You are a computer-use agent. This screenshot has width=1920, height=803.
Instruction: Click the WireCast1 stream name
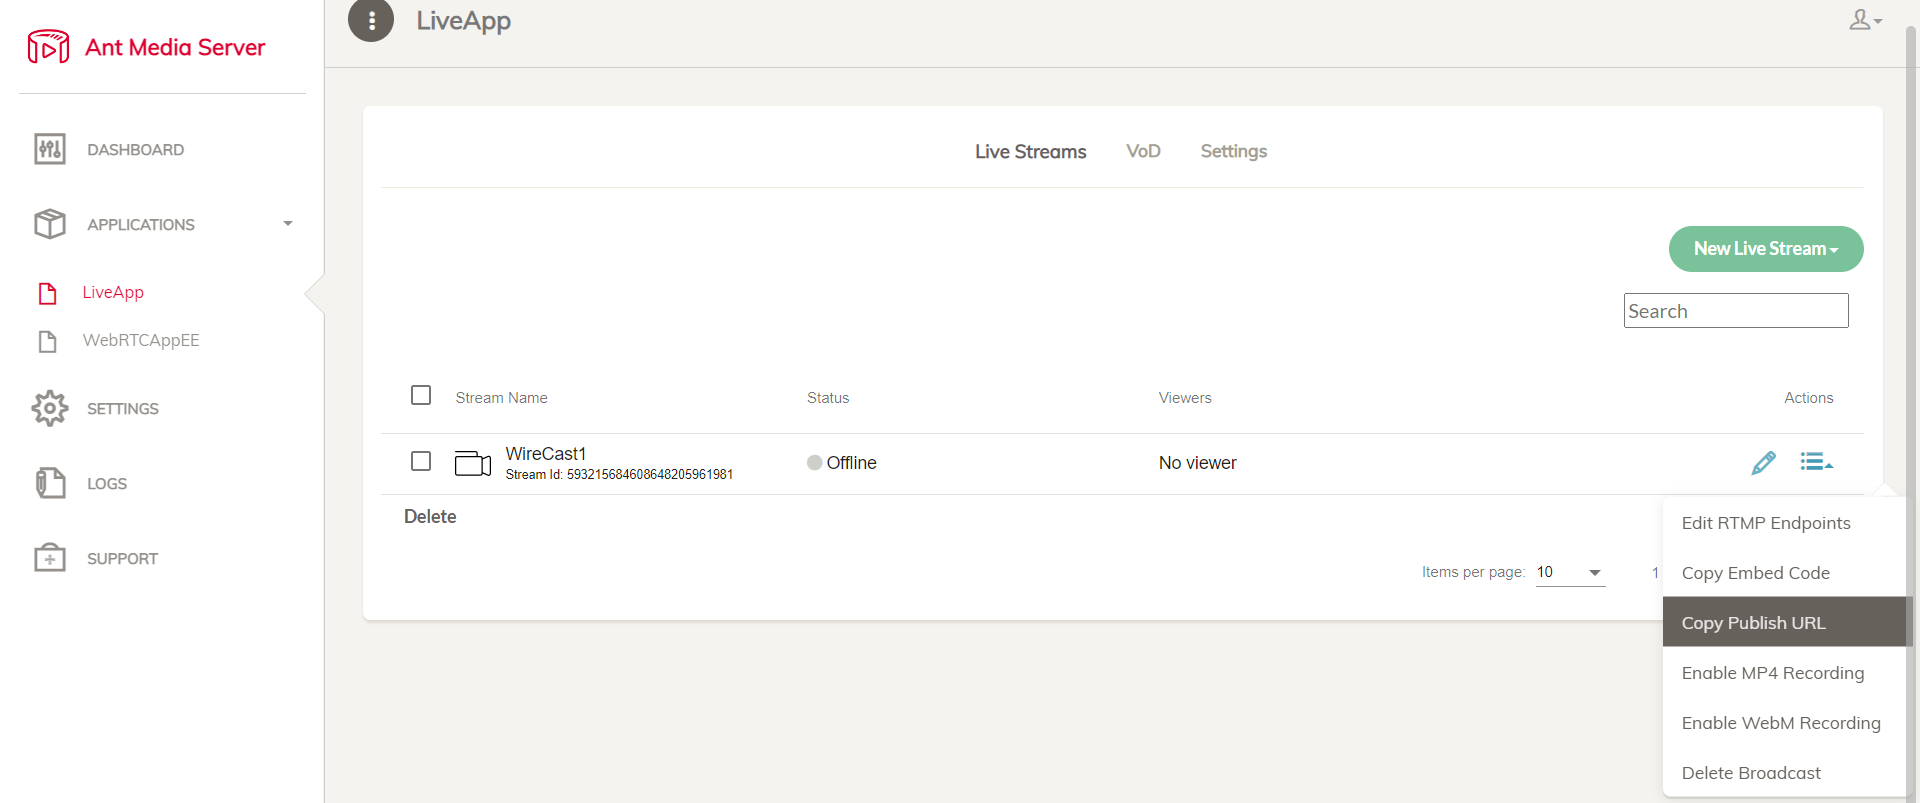(546, 454)
